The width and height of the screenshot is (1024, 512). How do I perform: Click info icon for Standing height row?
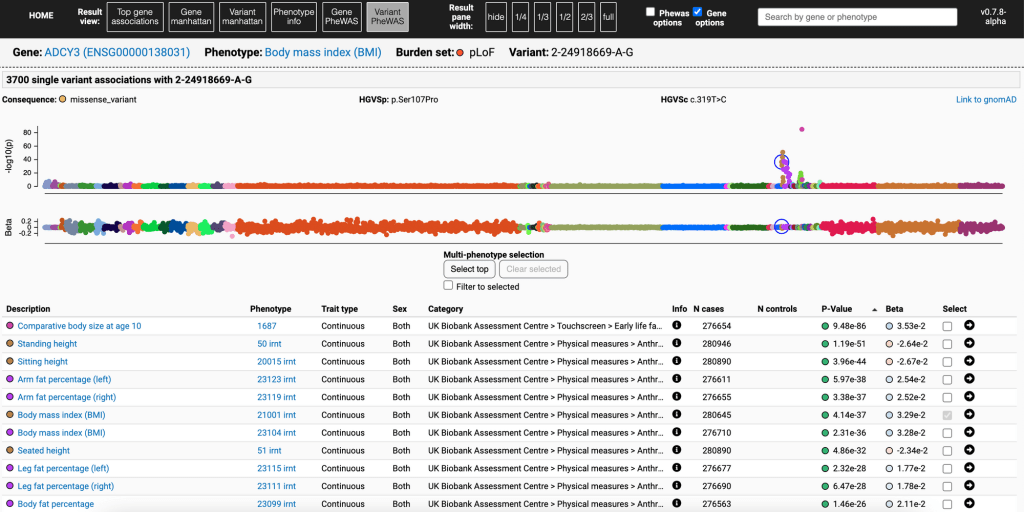676,344
